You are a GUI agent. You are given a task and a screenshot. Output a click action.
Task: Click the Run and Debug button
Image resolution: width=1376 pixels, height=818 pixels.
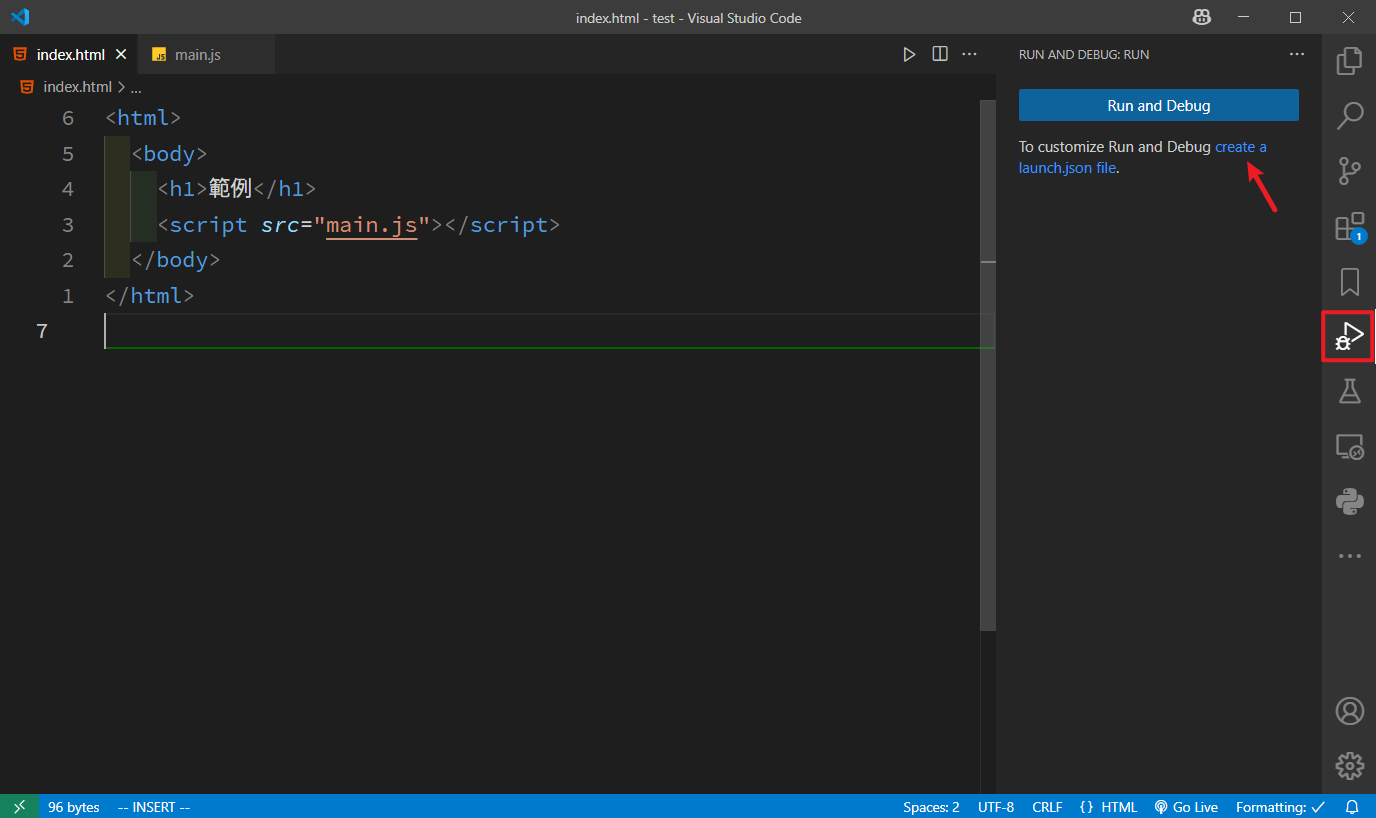[1159, 105]
